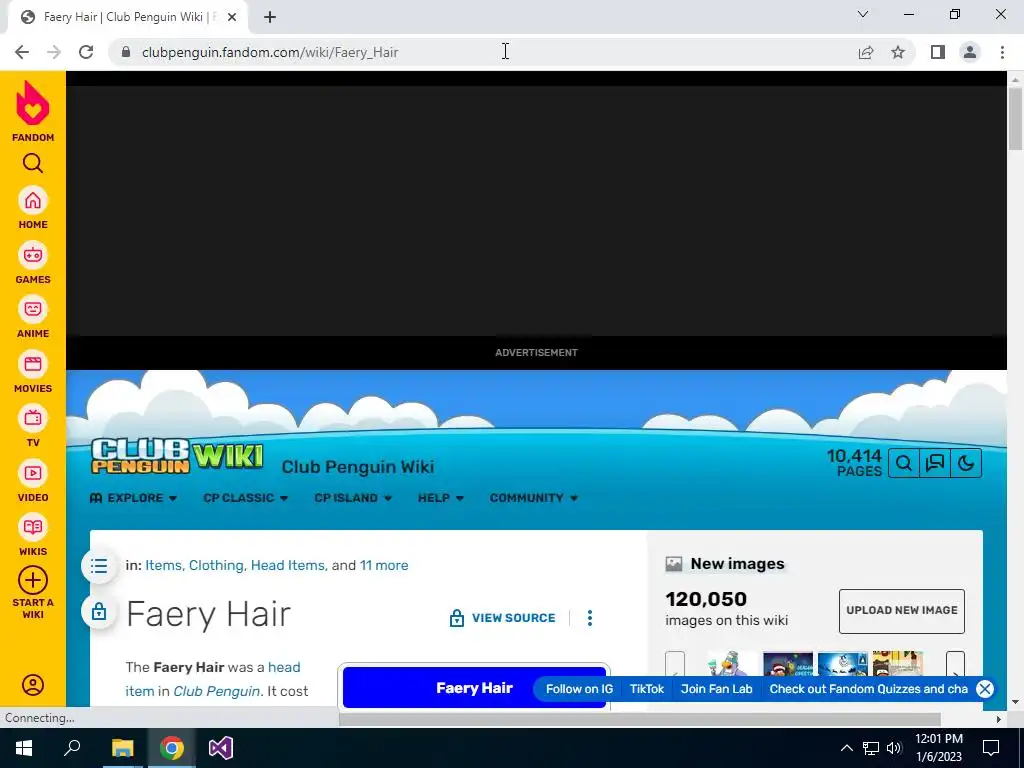
Task: Open first new image thumbnail
Action: tap(733, 664)
